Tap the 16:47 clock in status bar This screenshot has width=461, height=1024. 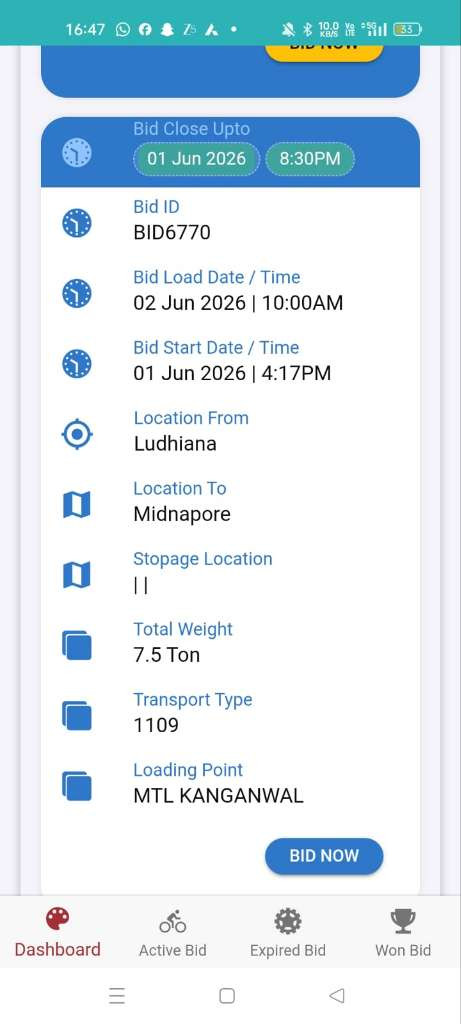[85, 29]
